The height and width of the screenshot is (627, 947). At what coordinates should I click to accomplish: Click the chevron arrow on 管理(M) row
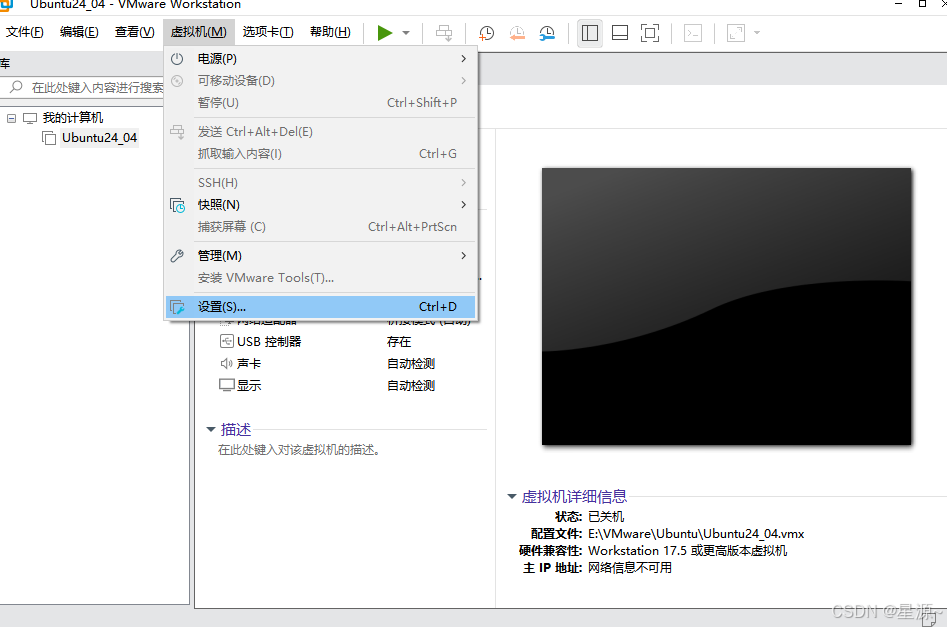(x=463, y=256)
